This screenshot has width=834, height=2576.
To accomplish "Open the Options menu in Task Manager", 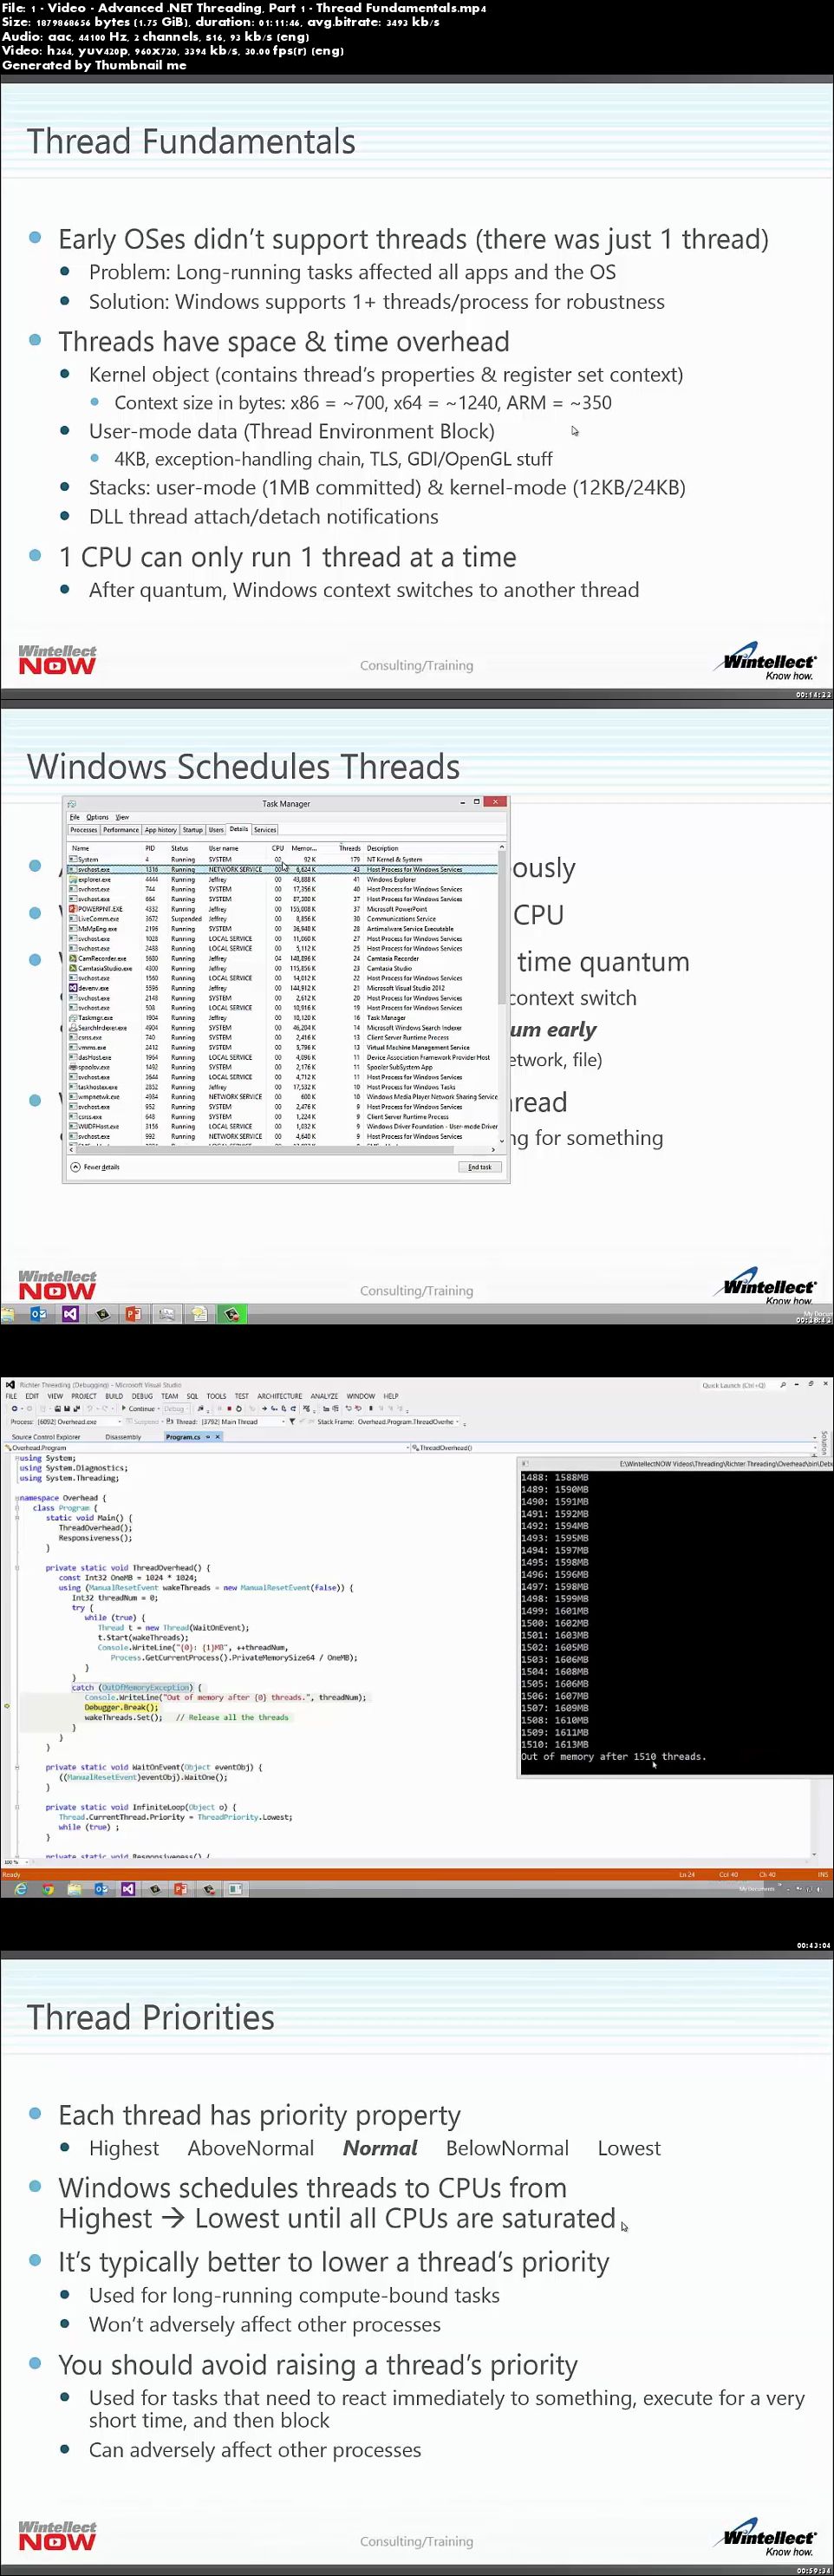I will [97, 817].
